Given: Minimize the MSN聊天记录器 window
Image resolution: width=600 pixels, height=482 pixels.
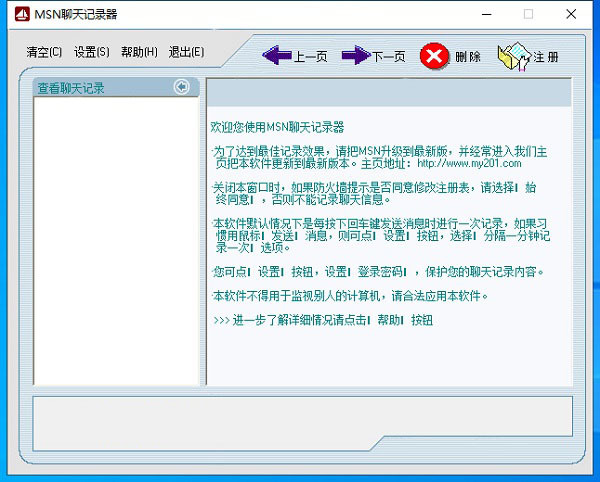Looking at the screenshot, I should [486, 15].
